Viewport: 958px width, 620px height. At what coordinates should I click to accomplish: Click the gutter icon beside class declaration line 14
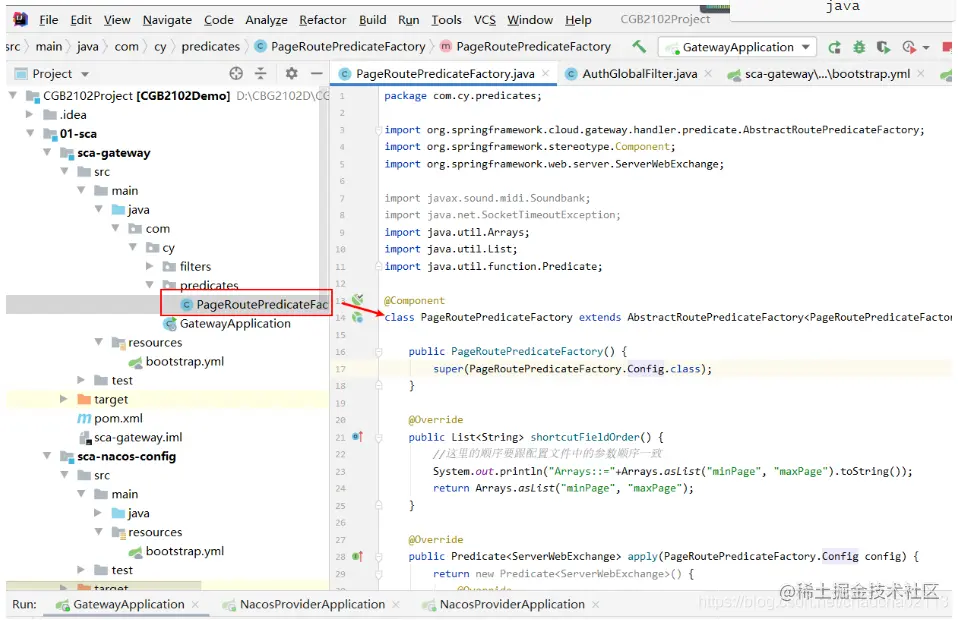[357, 317]
